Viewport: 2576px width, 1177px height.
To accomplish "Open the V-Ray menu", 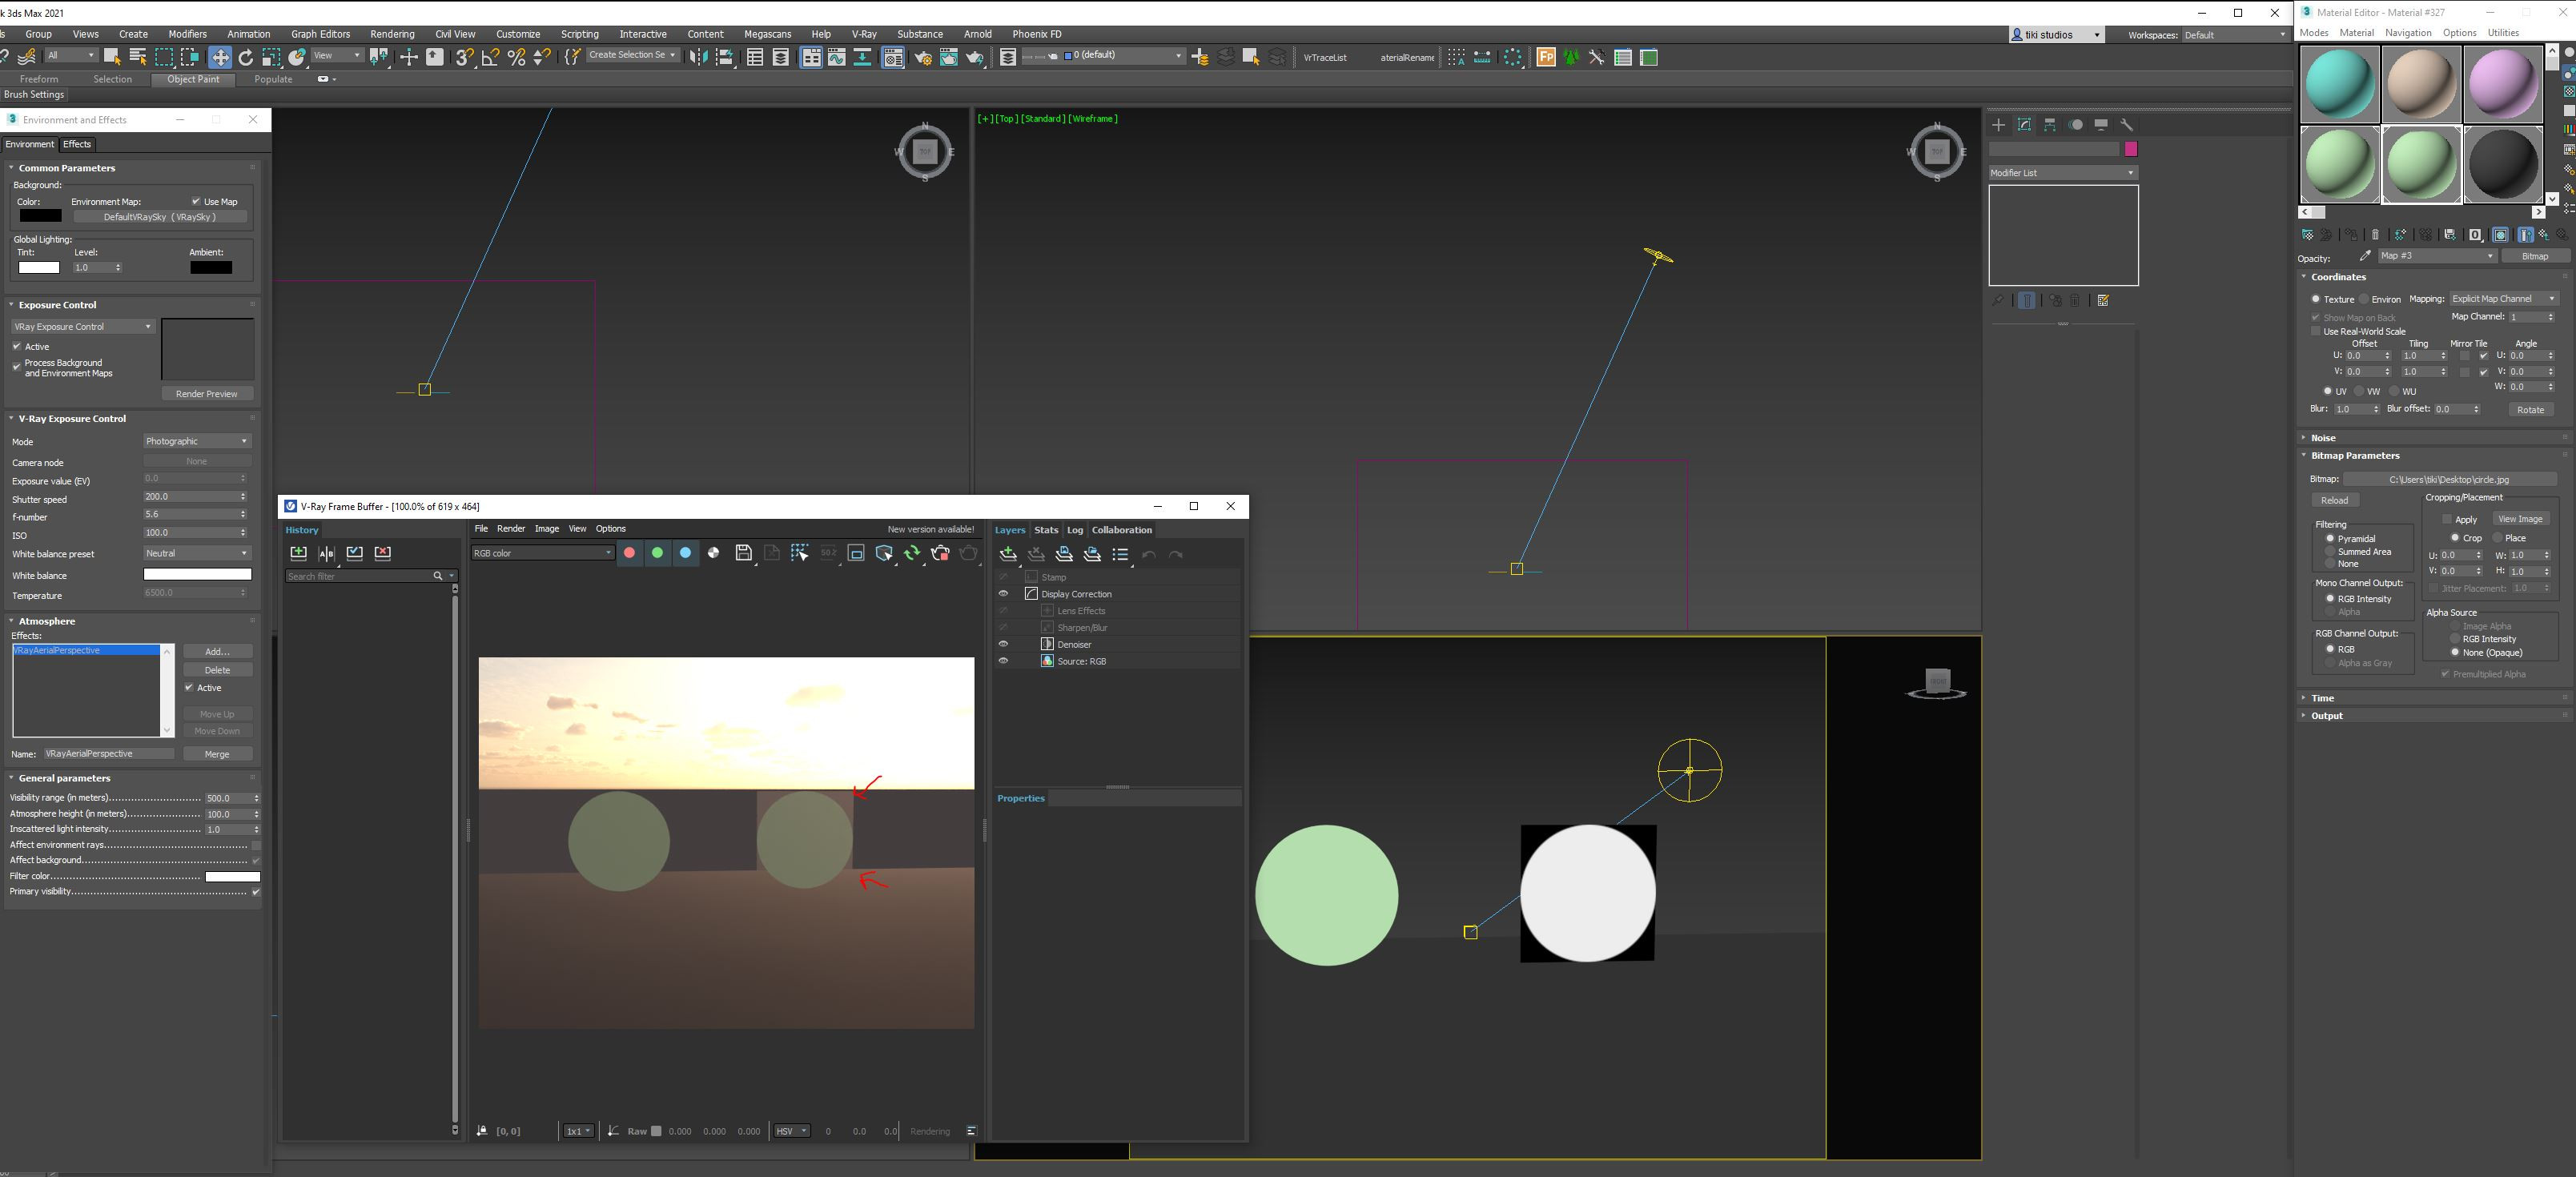I will (864, 34).
